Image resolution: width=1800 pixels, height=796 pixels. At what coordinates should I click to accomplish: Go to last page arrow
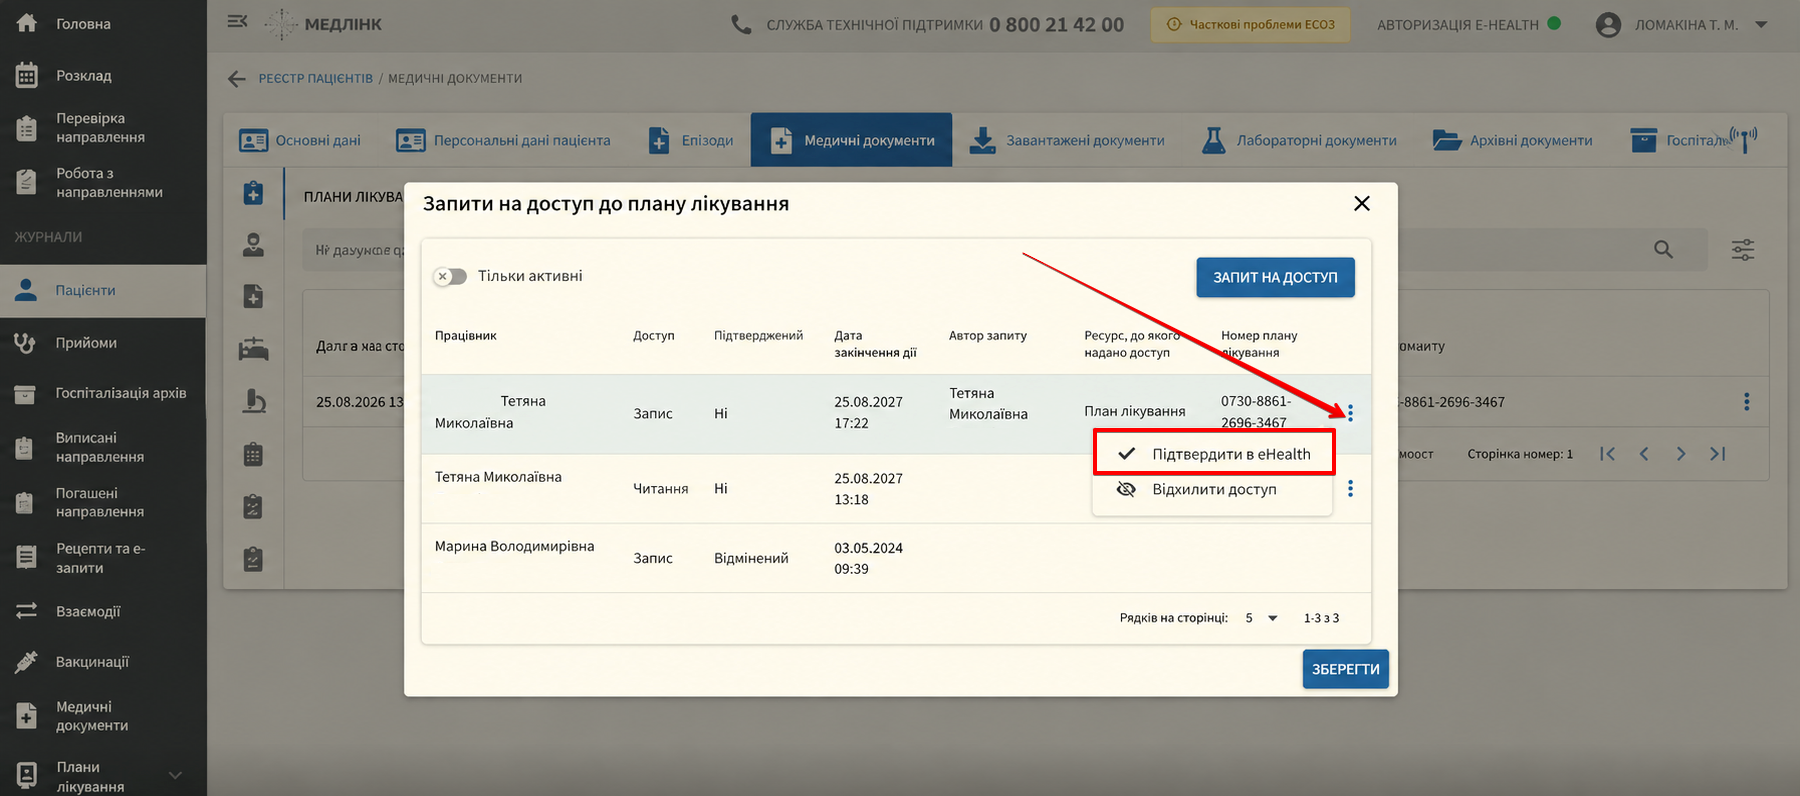tap(1718, 454)
